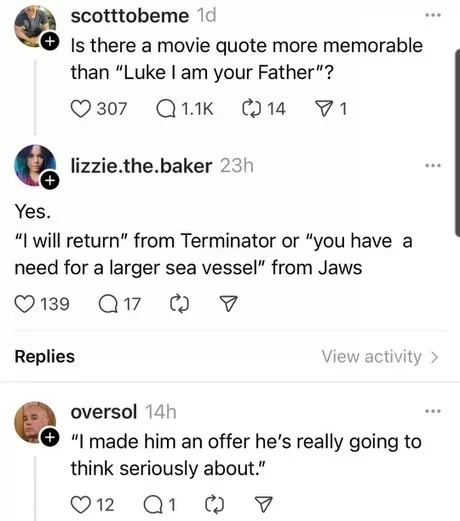Follow lizzie.the.baker via avatar plus badge
The width and height of the screenshot is (460, 521).
(x=50, y=181)
